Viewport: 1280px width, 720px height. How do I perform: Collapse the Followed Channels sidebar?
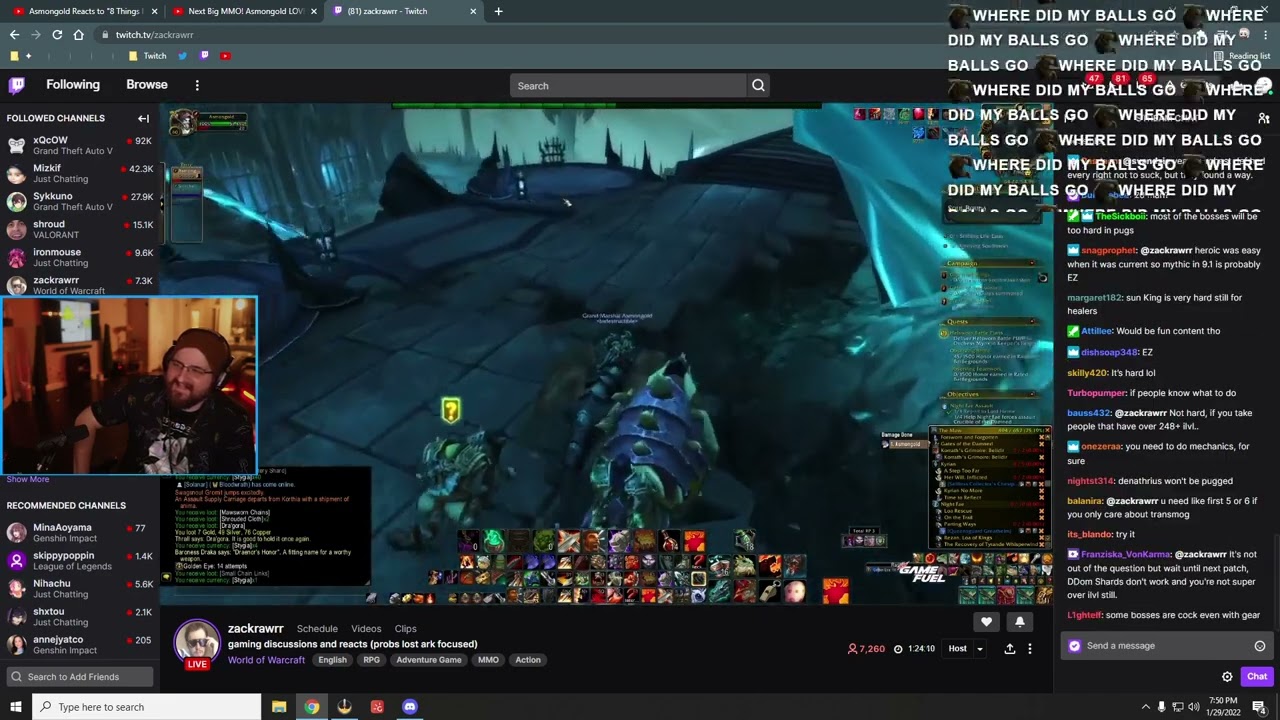143,118
